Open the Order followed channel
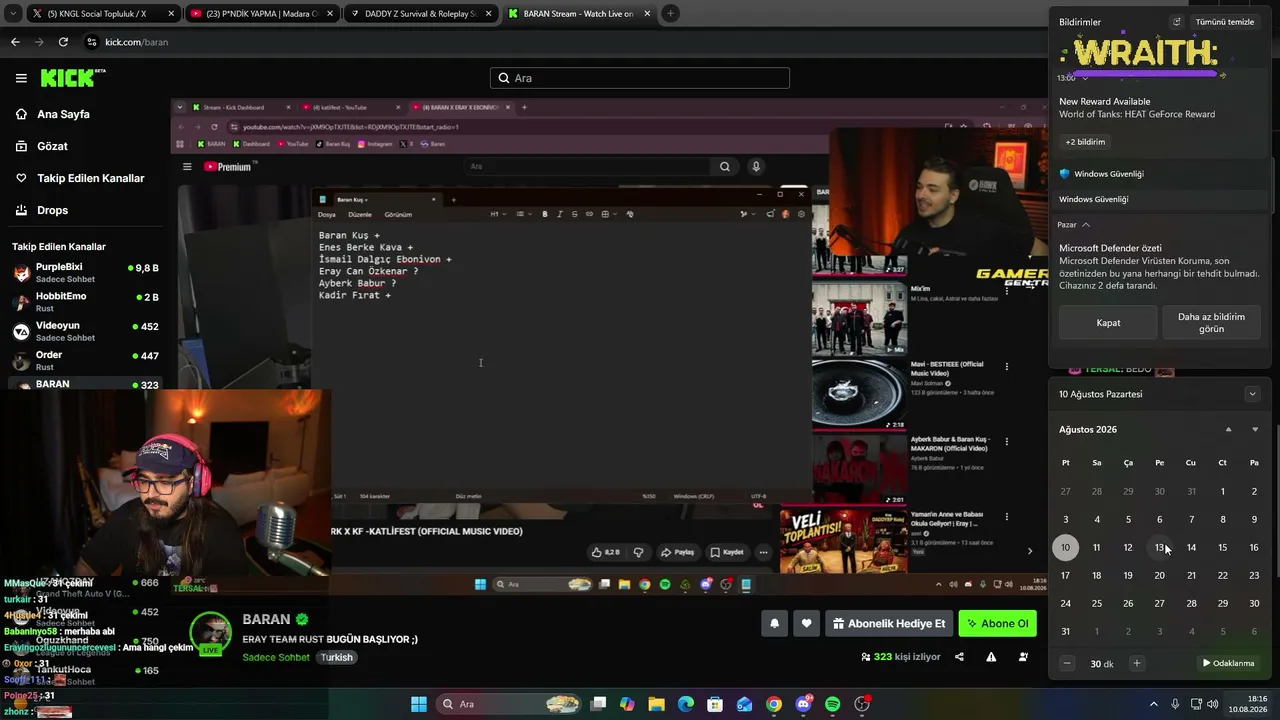Image resolution: width=1280 pixels, height=720 pixels. (x=85, y=360)
